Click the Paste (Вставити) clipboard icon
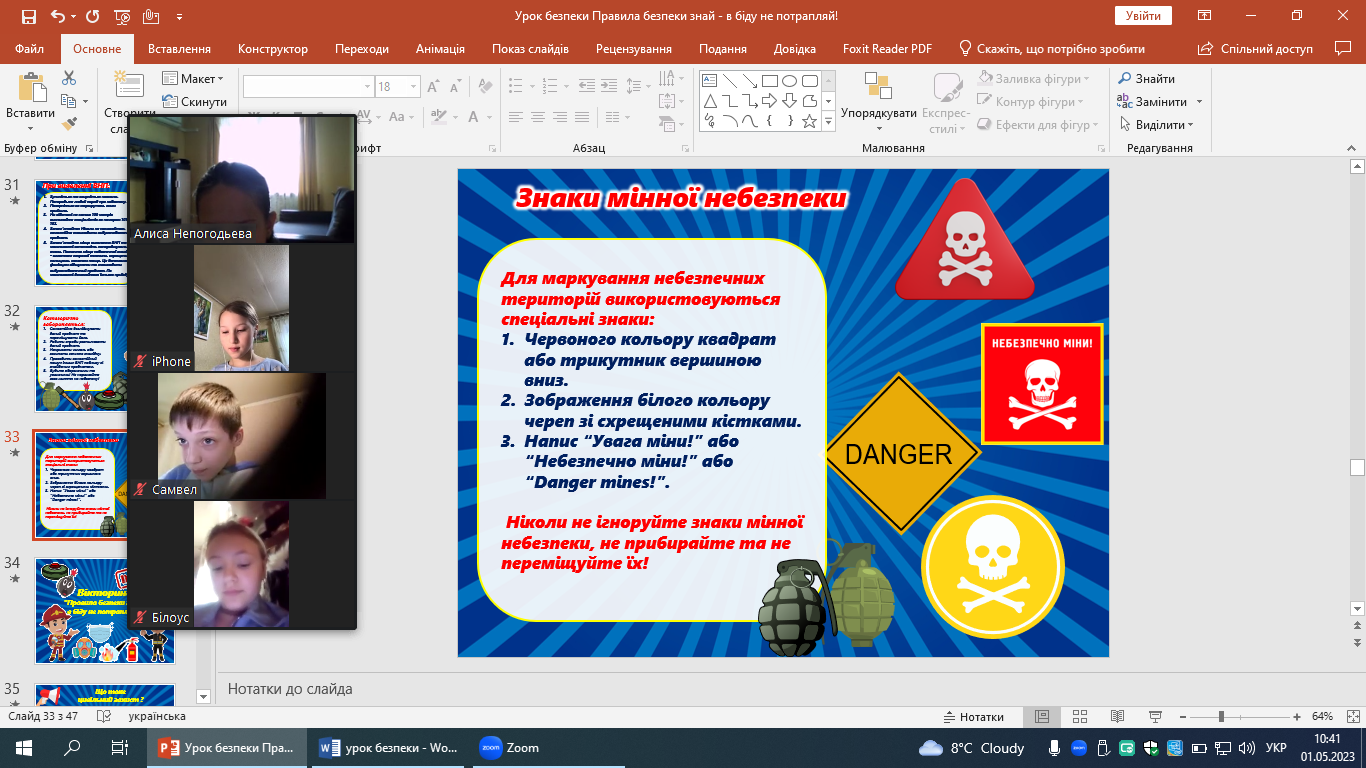Image resolution: width=1366 pixels, height=768 pixels. pyautogui.click(x=30, y=89)
